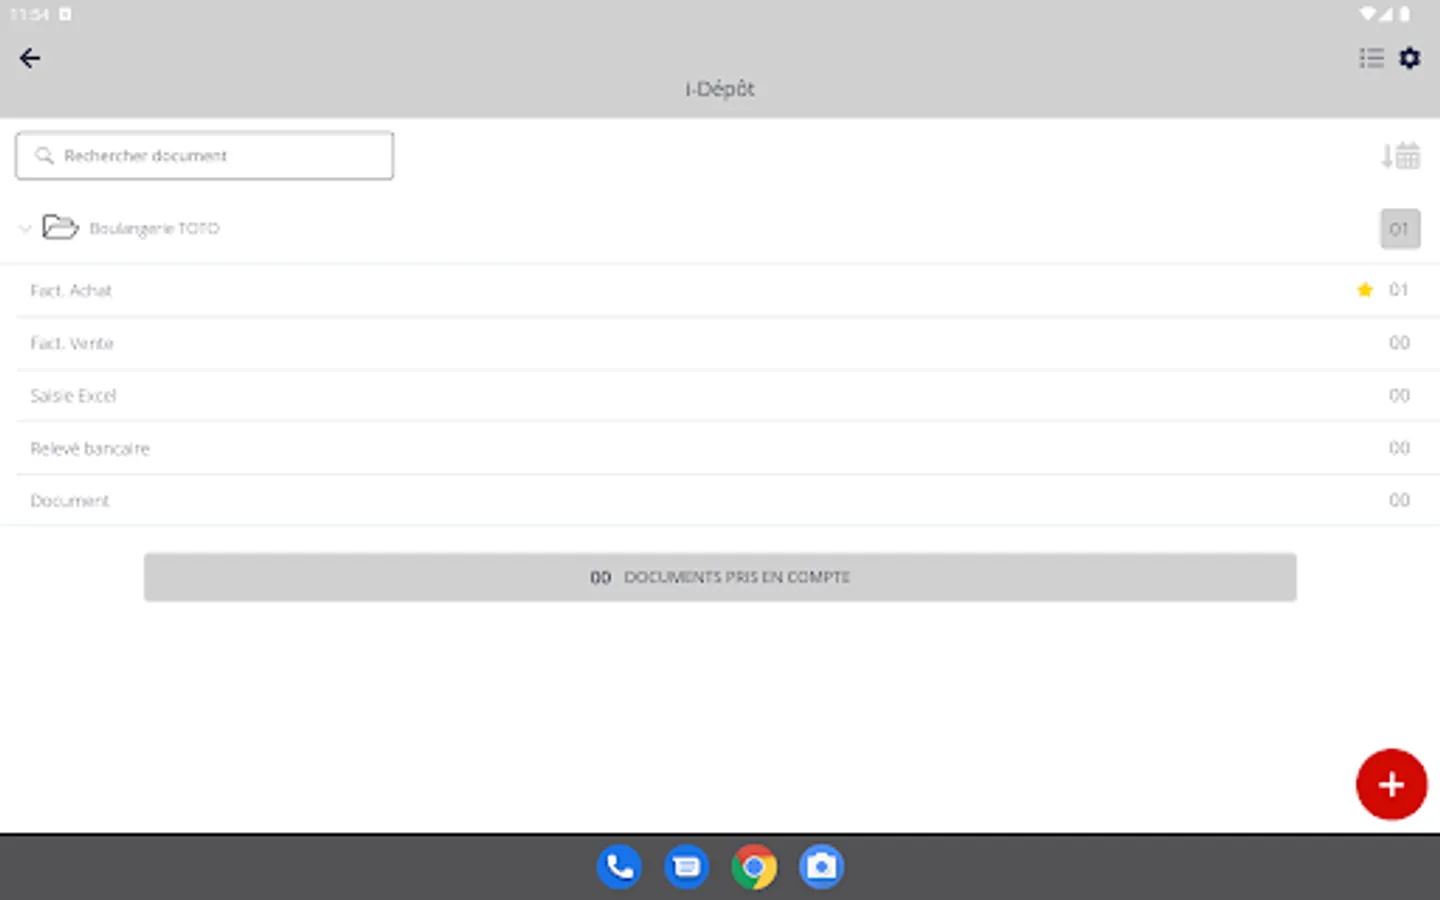Image resolution: width=1440 pixels, height=900 pixels.
Task: Open the Phone app in dock
Action: click(619, 867)
